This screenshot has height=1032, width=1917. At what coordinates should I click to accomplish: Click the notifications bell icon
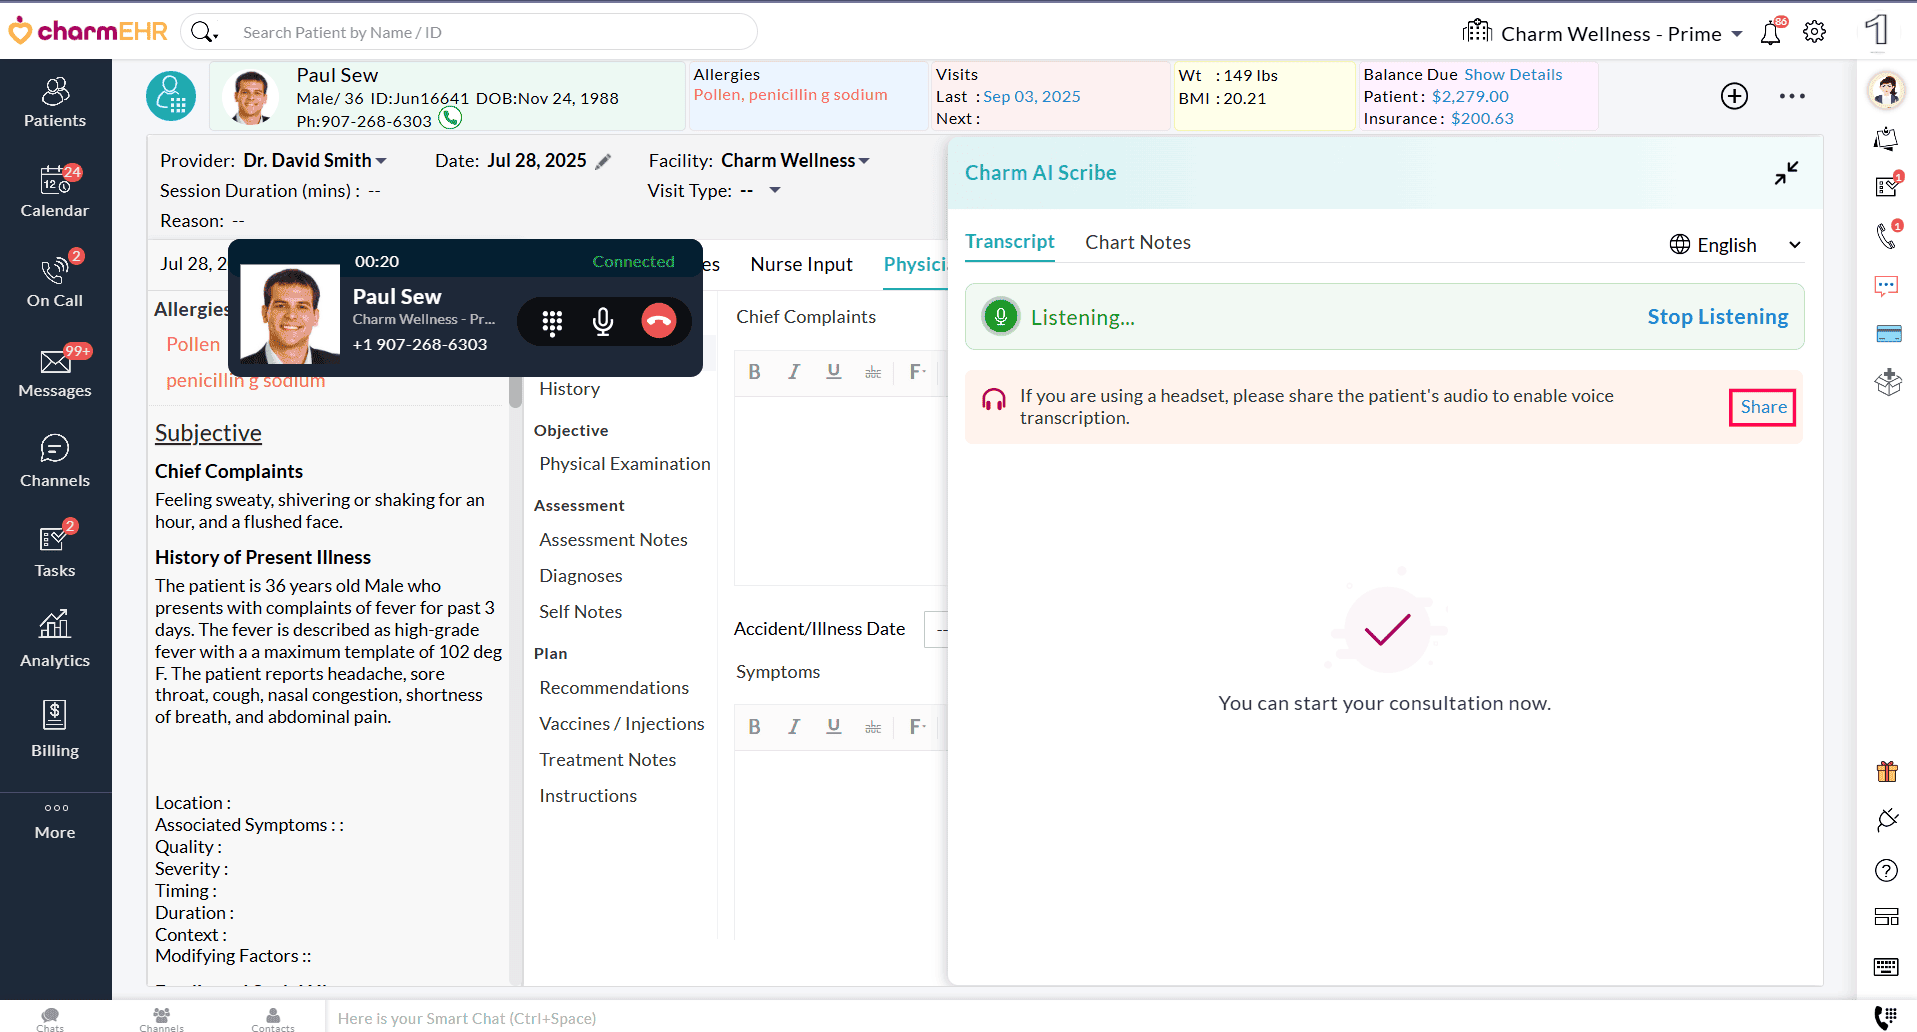tap(1770, 33)
